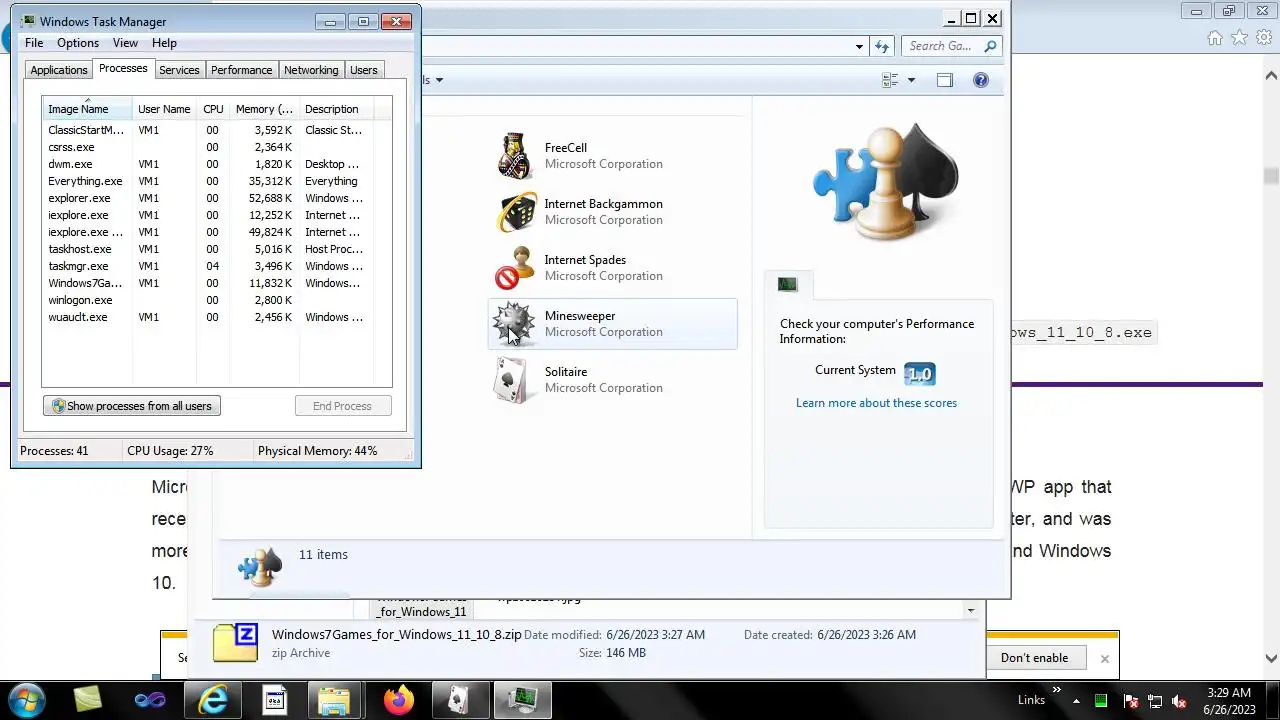Select the taskmgr.exe process row
The height and width of the screenshot is (720, 1280).
click(216, 266)
